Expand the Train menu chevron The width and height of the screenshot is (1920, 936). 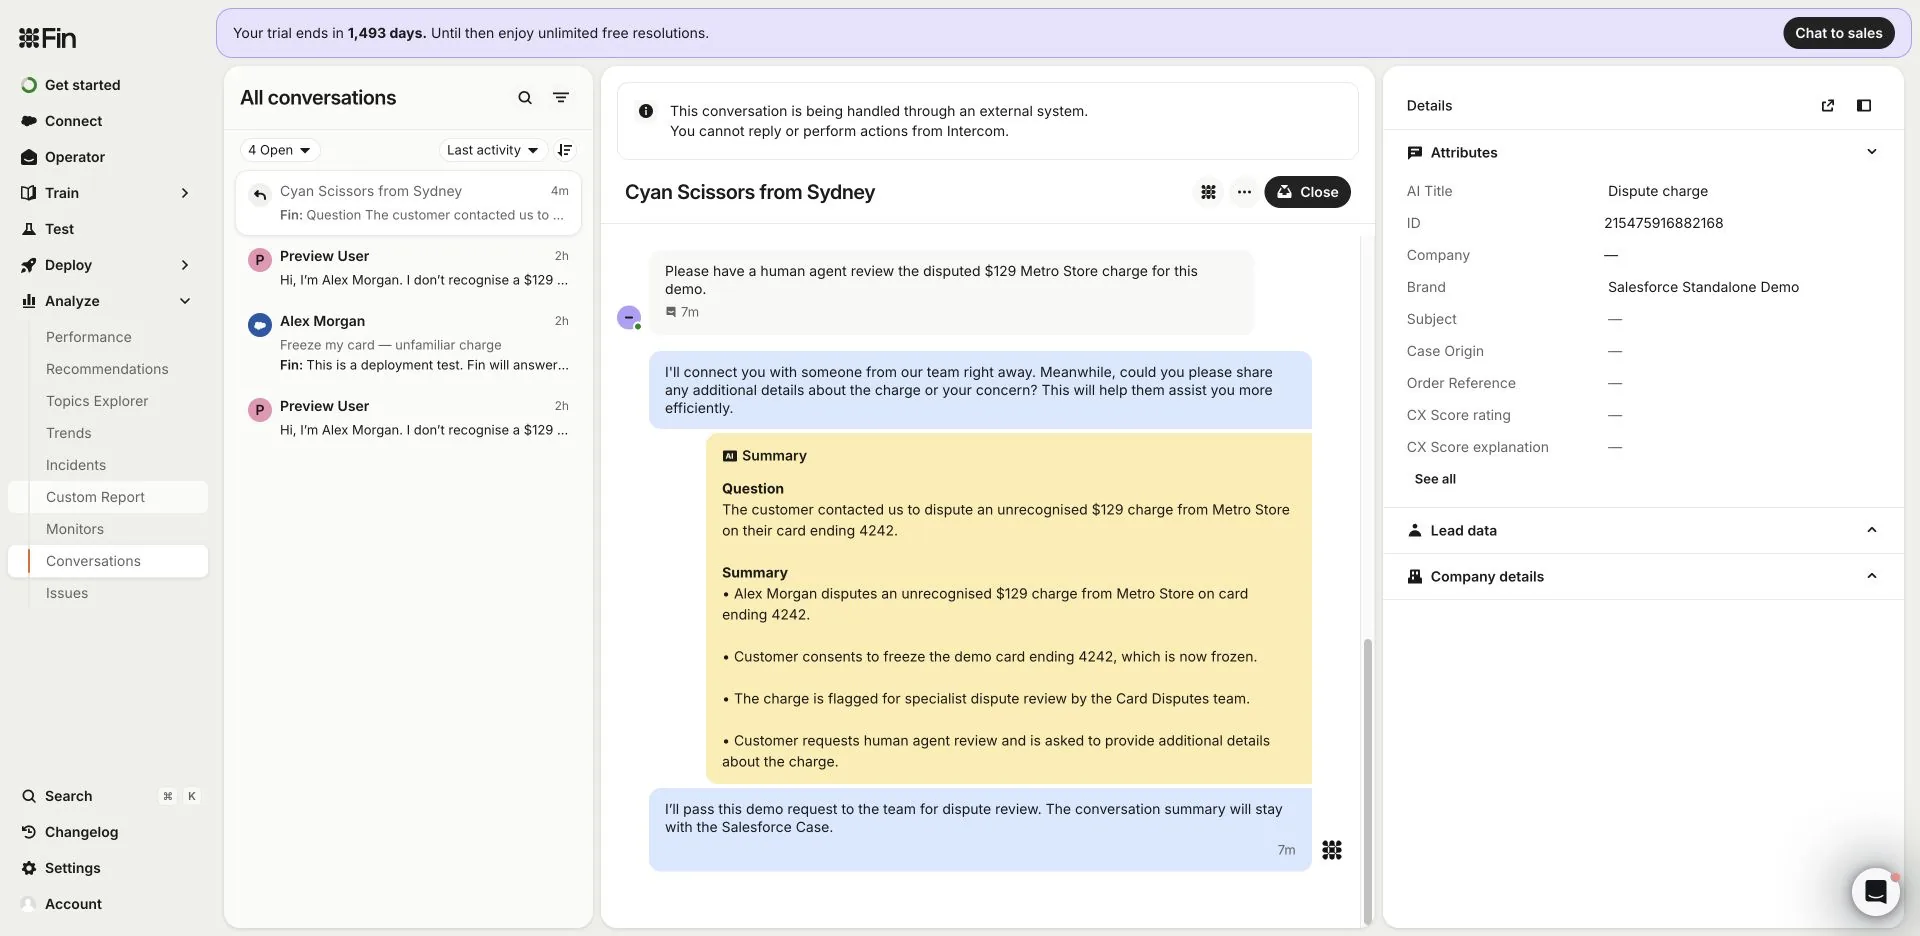[185, 193]
